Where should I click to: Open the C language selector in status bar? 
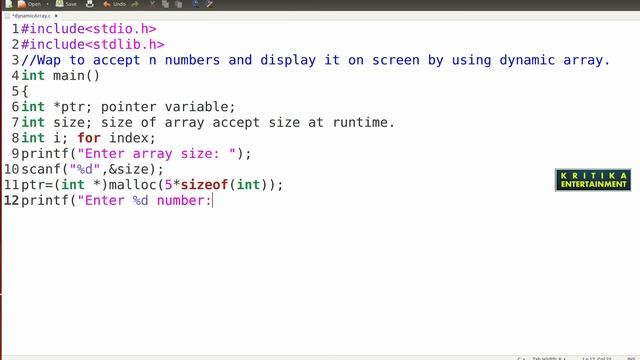(521, 358)
